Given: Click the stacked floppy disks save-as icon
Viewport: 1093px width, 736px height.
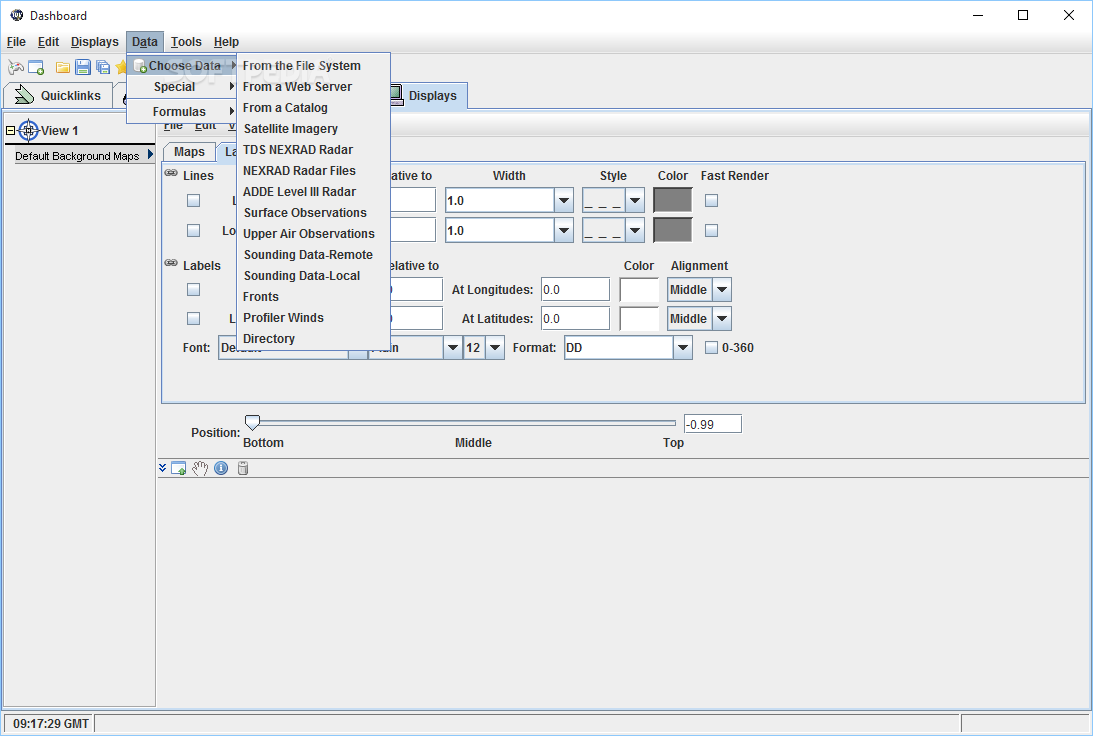Looking at the screenshot, I should point(103,68).
